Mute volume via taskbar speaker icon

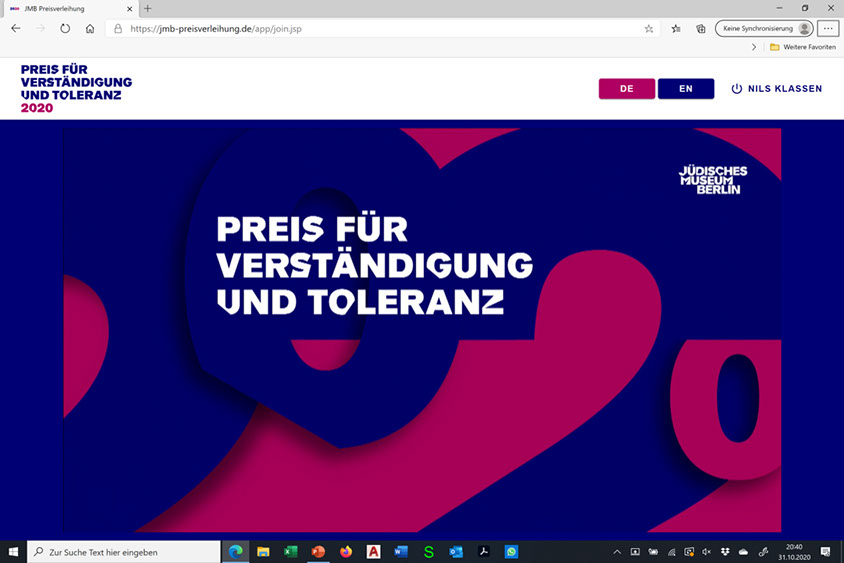[707, 552]
